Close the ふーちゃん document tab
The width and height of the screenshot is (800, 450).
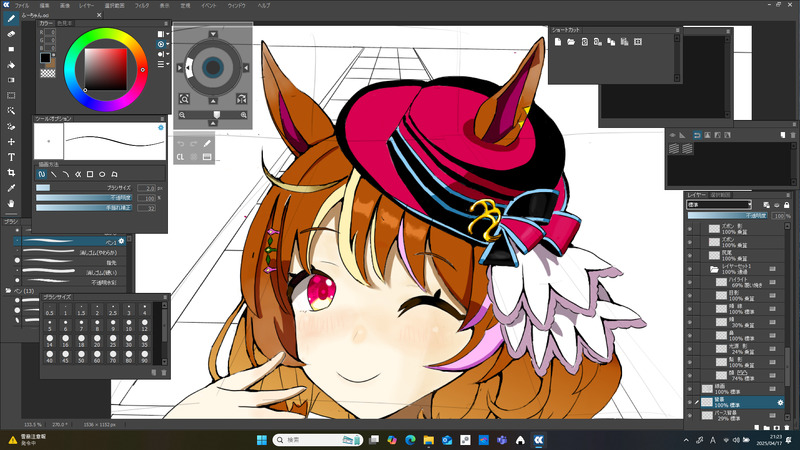[x=99, y=15]
